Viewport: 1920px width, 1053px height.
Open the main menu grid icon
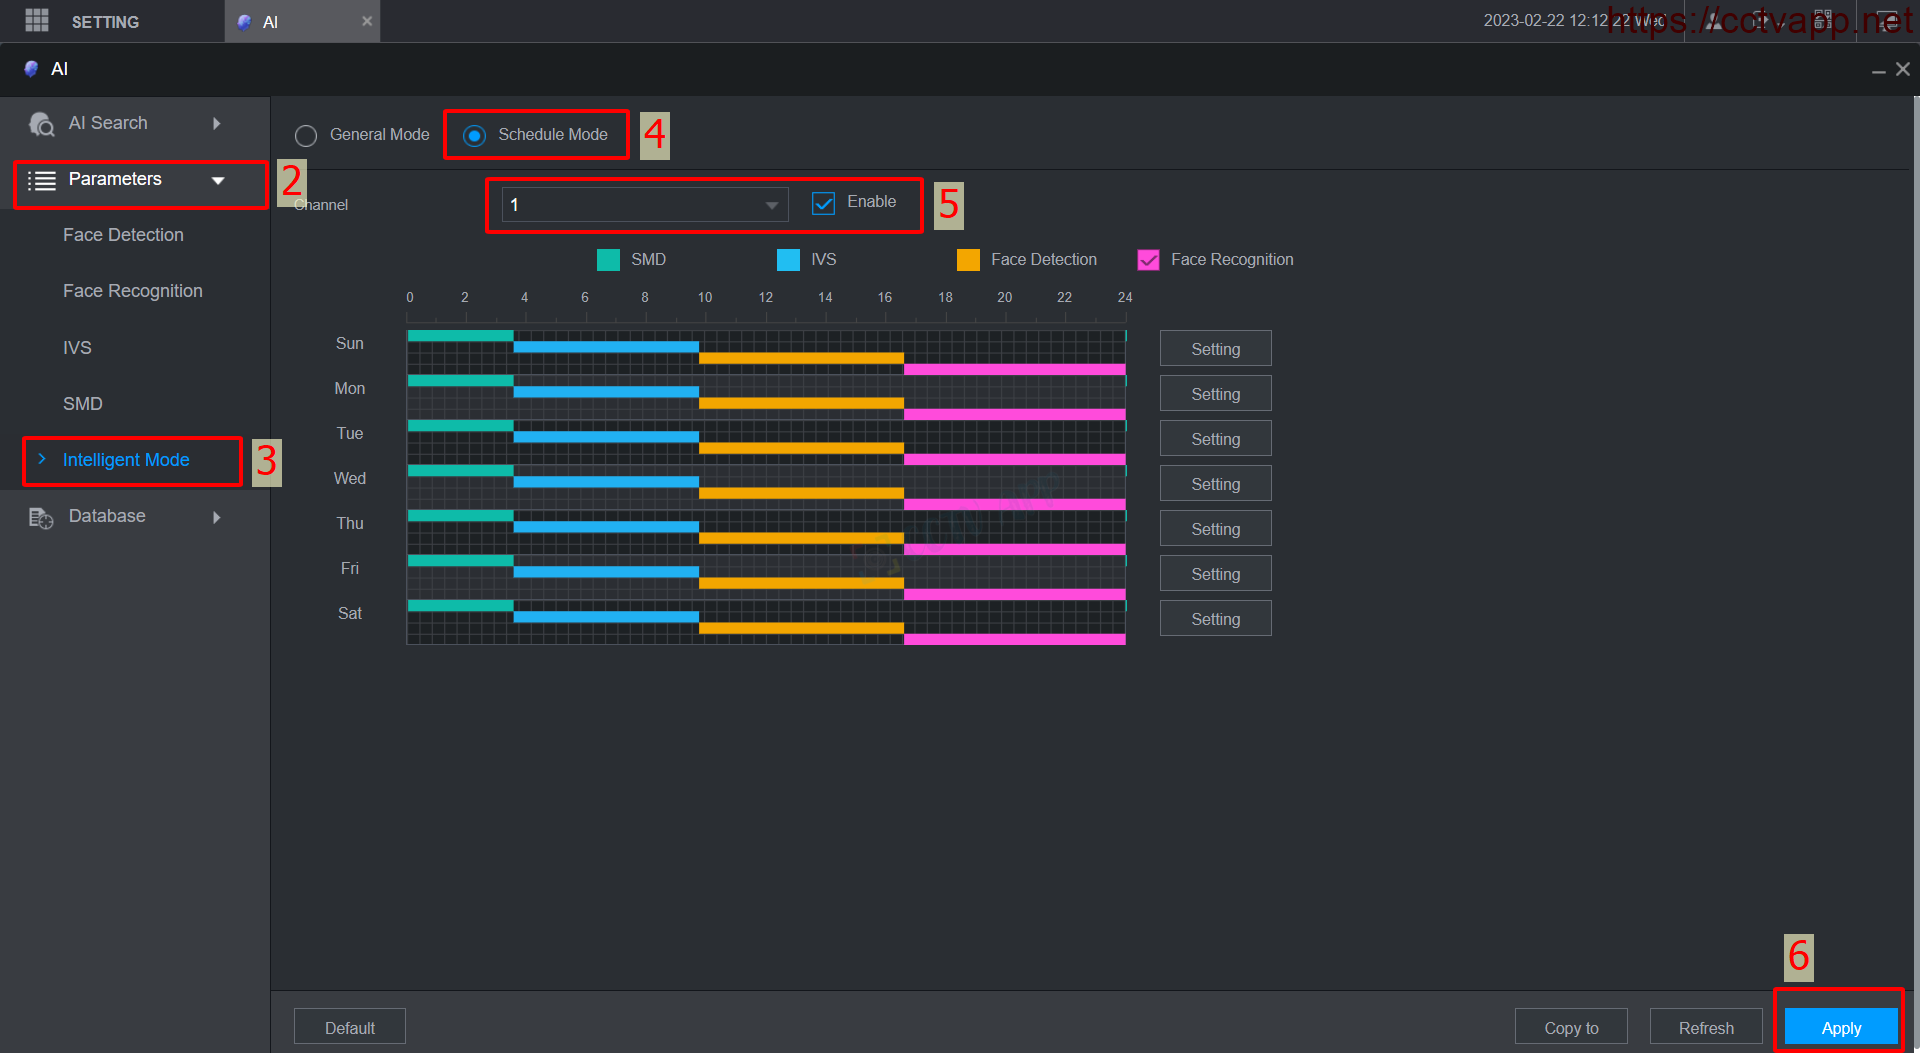click(37, 20)
